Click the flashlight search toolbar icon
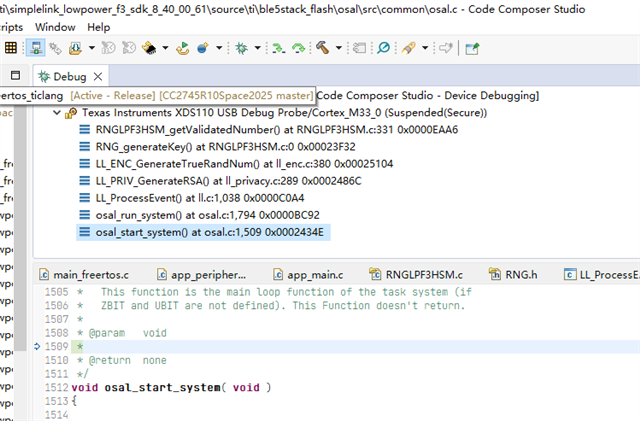640x421 pixels. point(409,48)
